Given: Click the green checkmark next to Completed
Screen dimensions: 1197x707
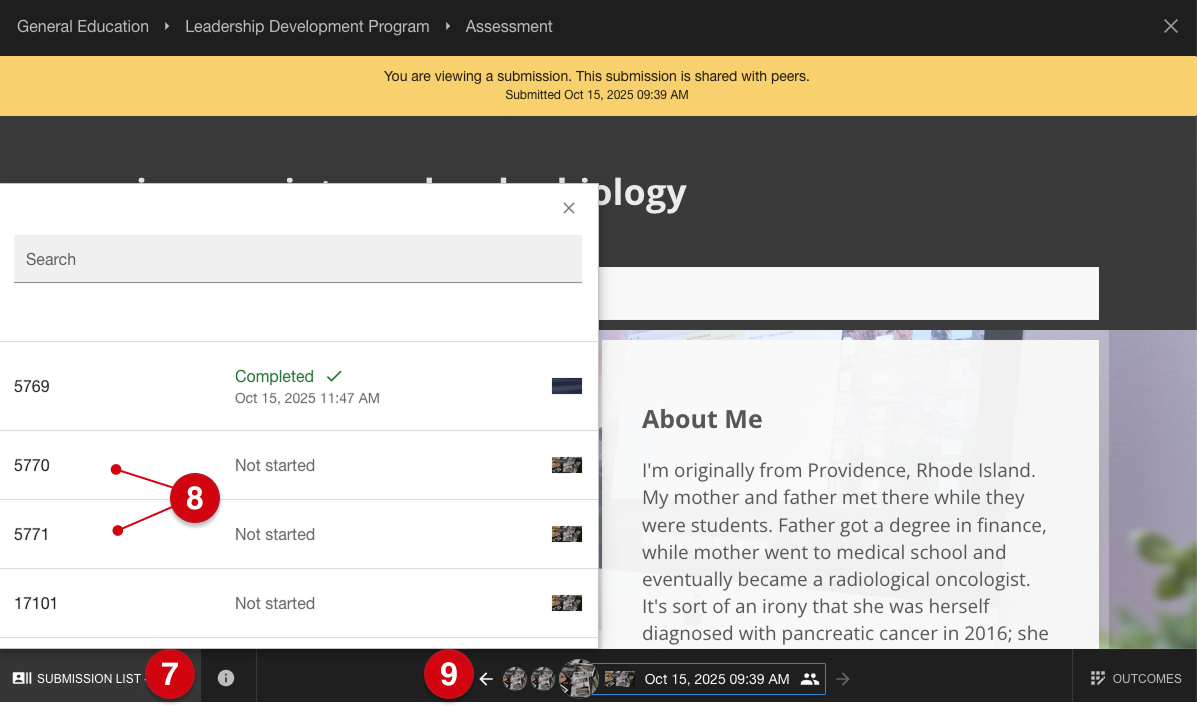Looking at the screenshot, I should tap(334, 376).
